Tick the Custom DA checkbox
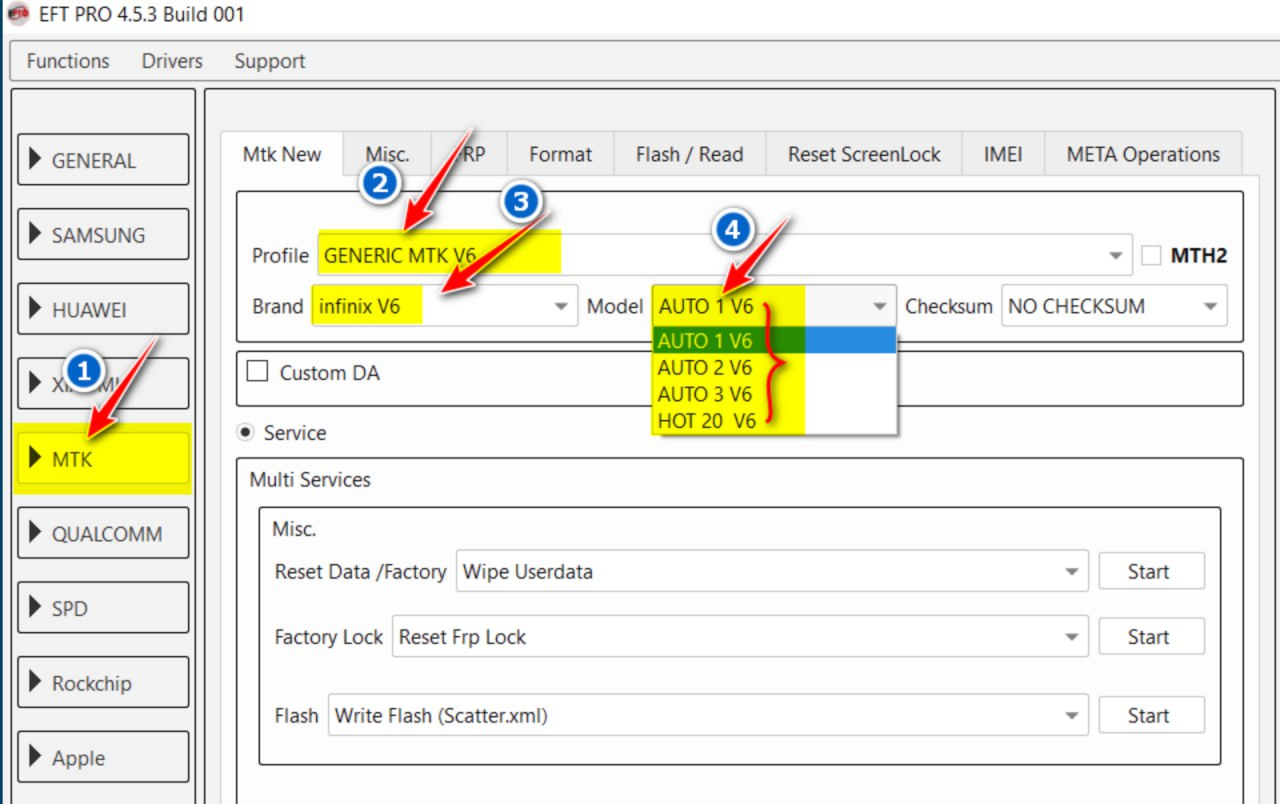1280x804 pixels. [x=258, y=372]
